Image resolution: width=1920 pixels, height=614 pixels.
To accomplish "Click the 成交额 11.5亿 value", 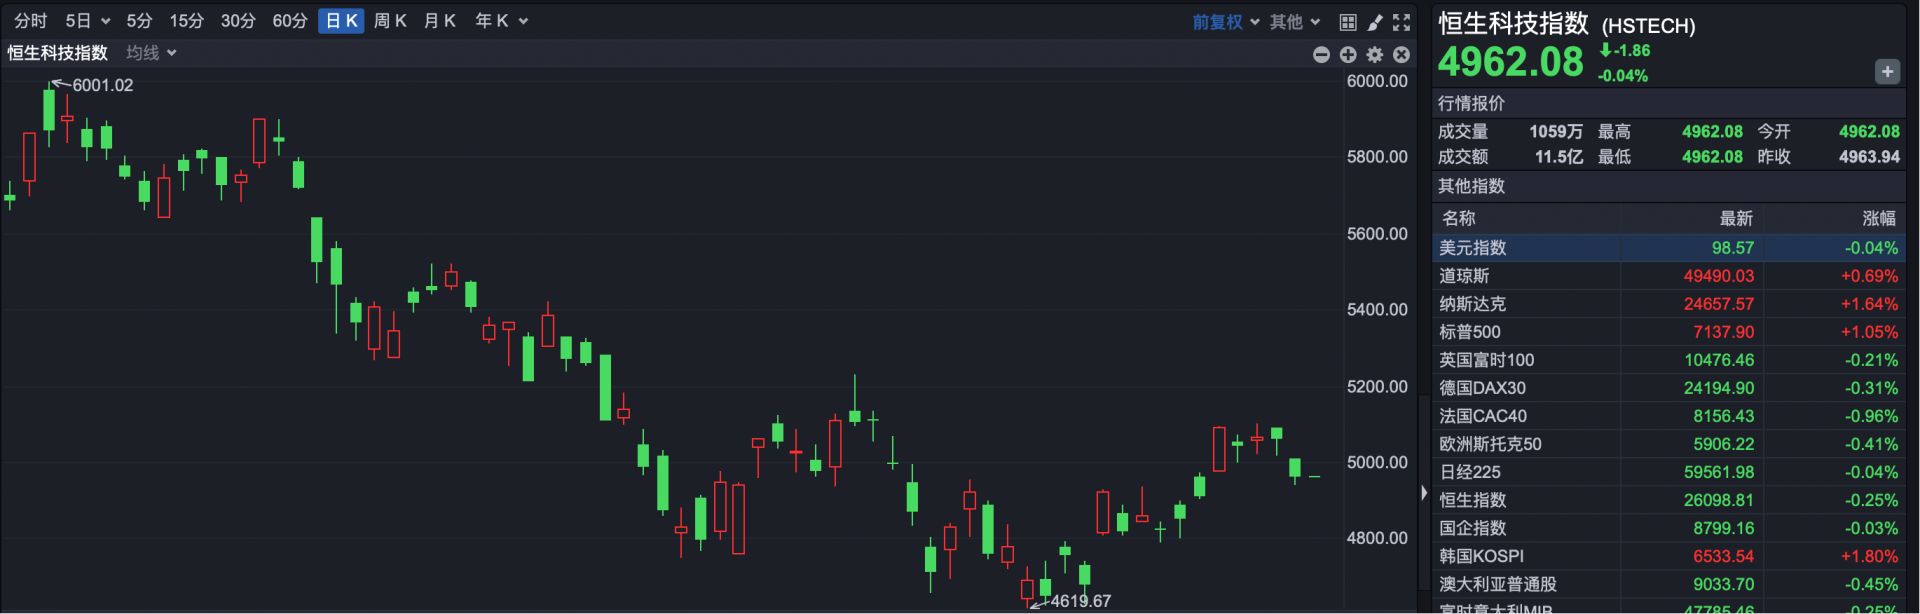I will tap(1559, 157).
